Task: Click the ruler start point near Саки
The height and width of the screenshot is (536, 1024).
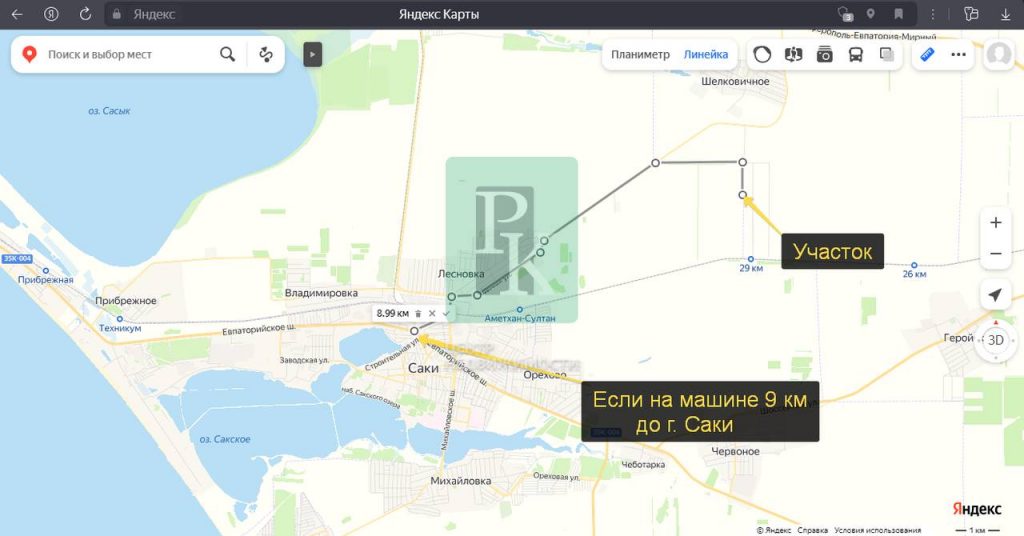Action: tap(414, 331)
